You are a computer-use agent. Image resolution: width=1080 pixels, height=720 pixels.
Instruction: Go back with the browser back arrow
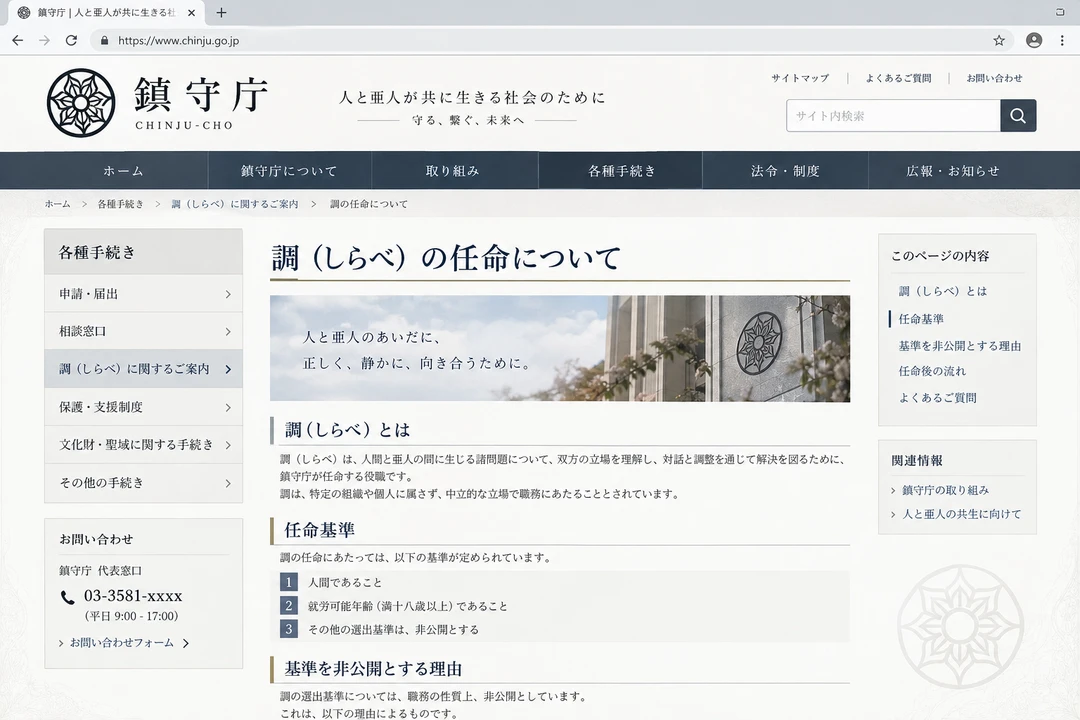[18, 41]
